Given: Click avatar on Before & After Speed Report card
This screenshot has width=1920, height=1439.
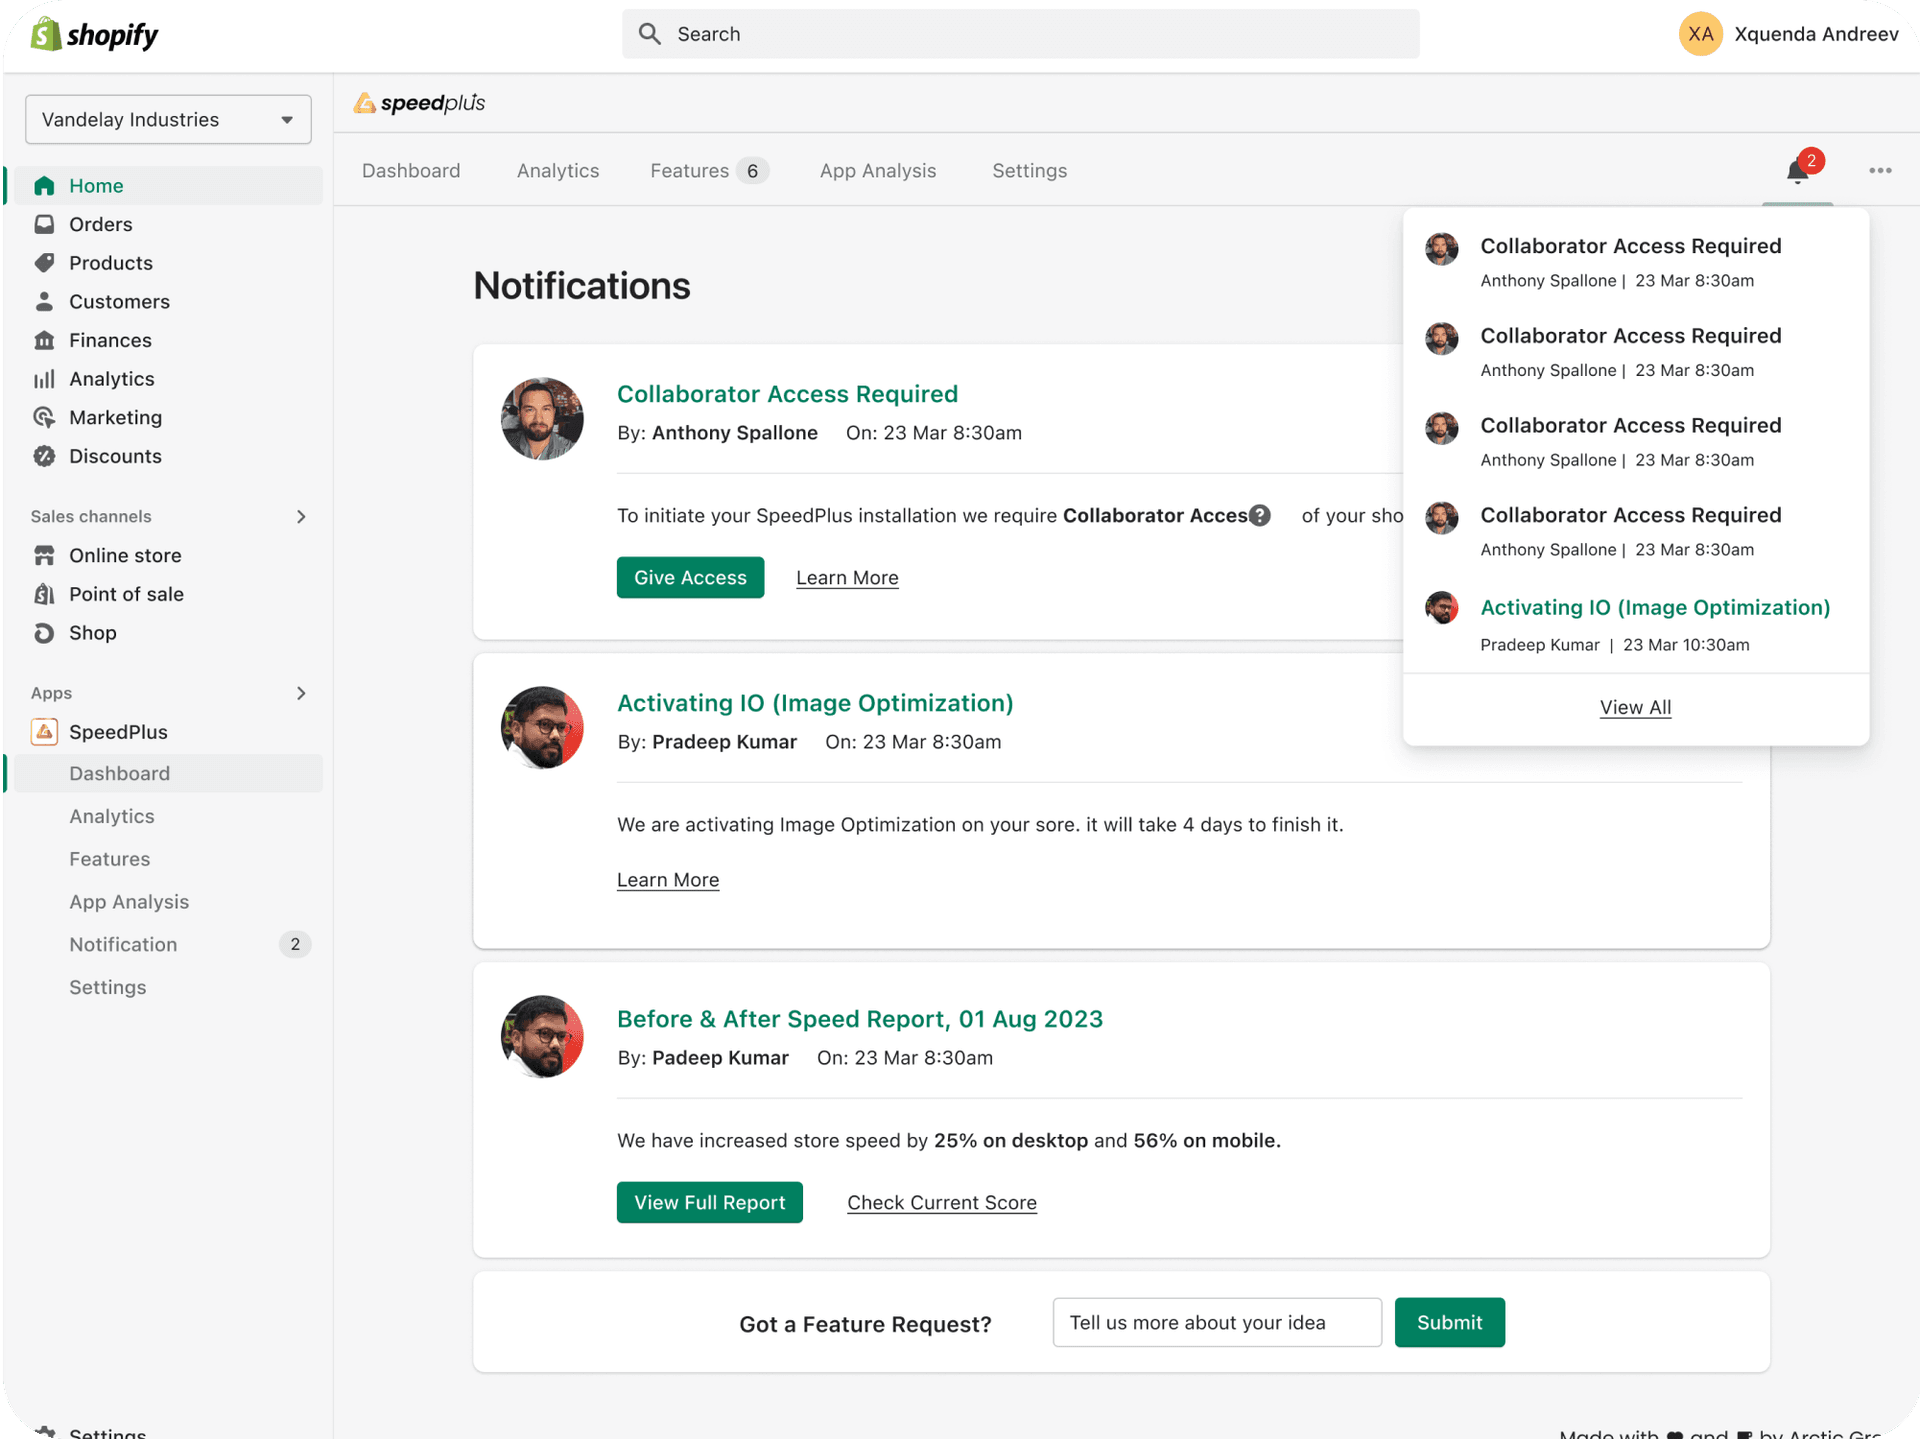Looking at the screenshot, I should [x=542, y=1036].
